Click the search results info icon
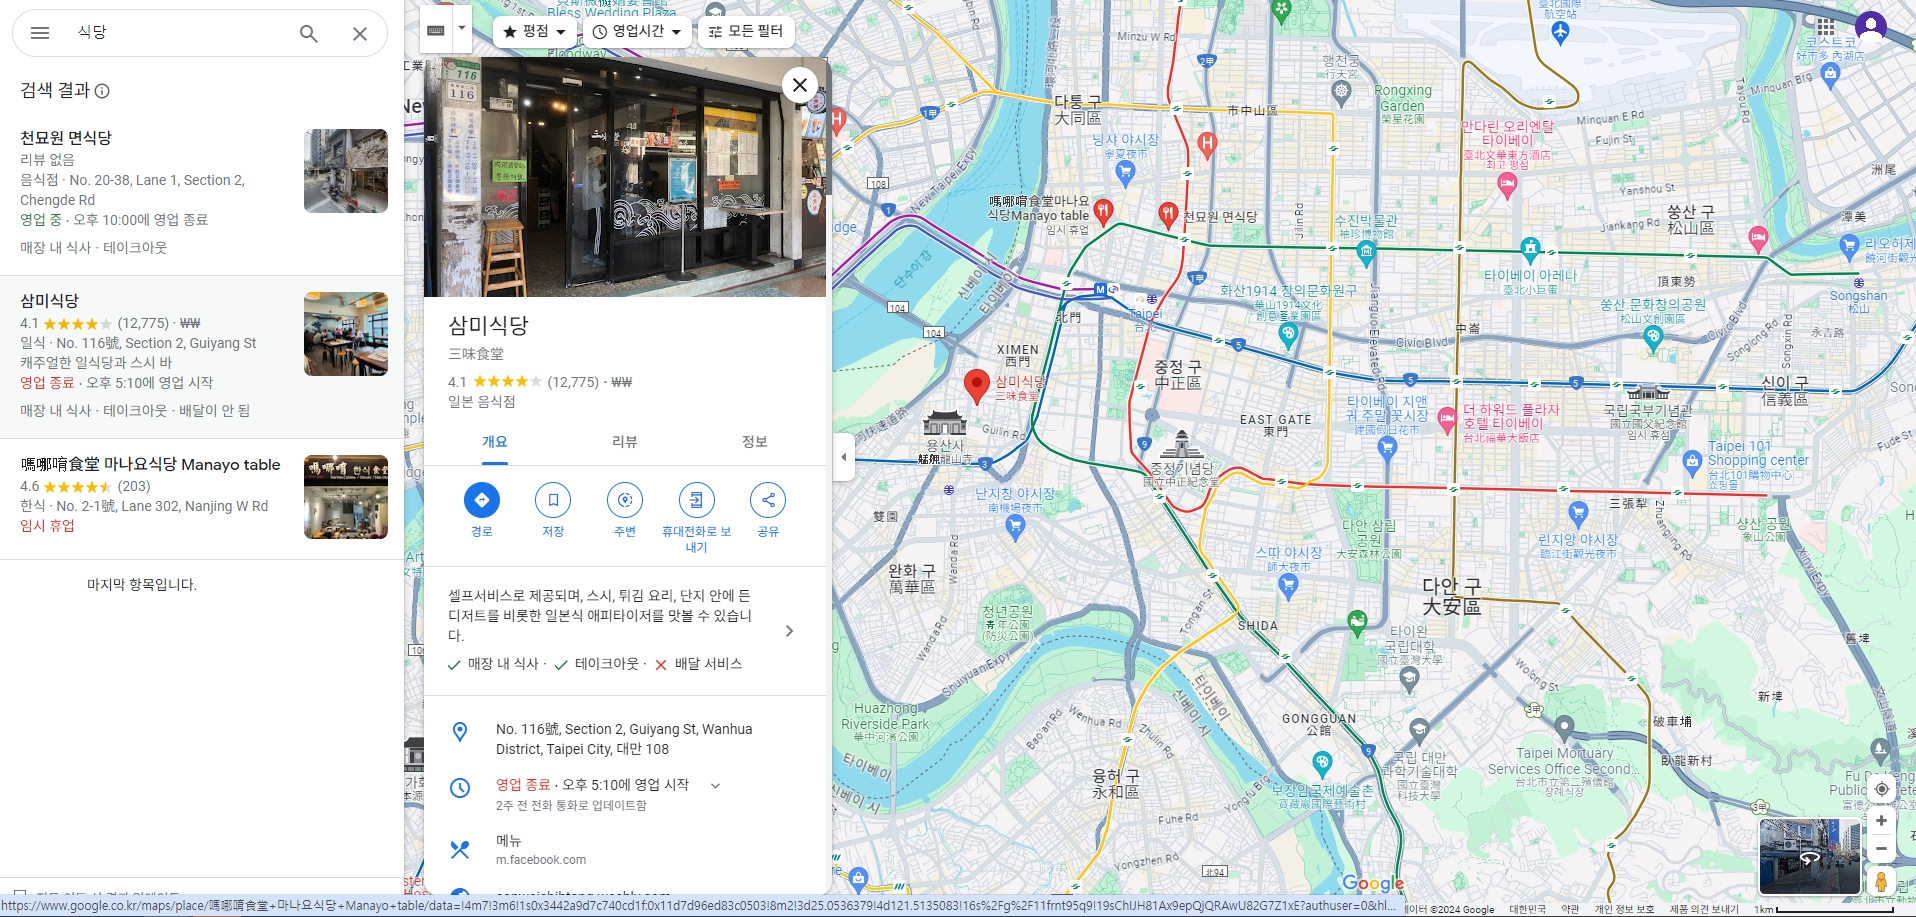The image size is (1916, 917). click(x=102, y=91)
